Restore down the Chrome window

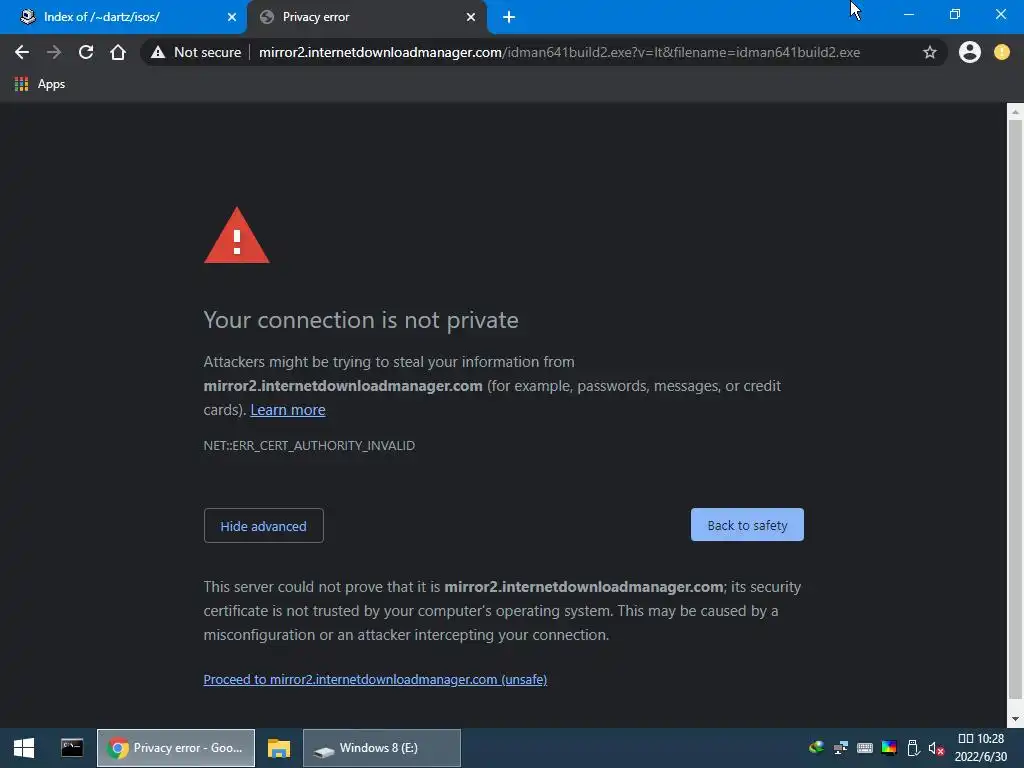pyautogui.click(x=955, y=14)
